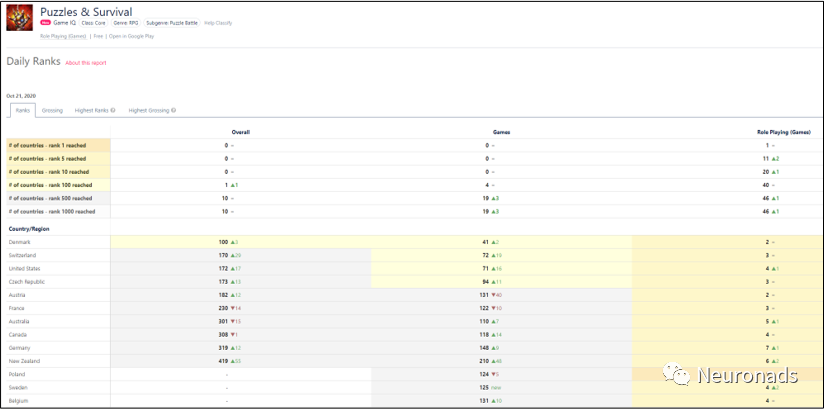Click the Open in Google Play link
This screenshot has width=824, height=409.
pyautogui.click(x=131, y=35)
